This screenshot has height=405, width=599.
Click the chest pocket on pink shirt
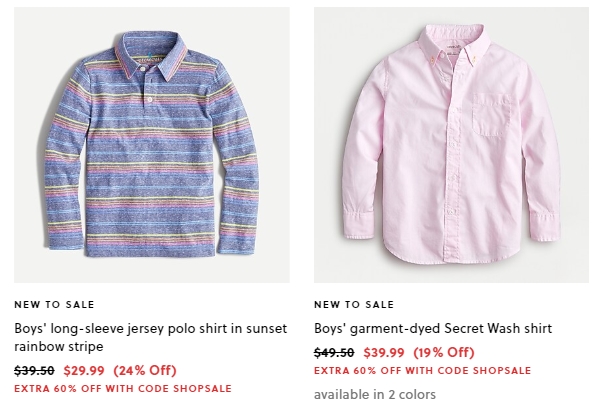click(492, 115)
